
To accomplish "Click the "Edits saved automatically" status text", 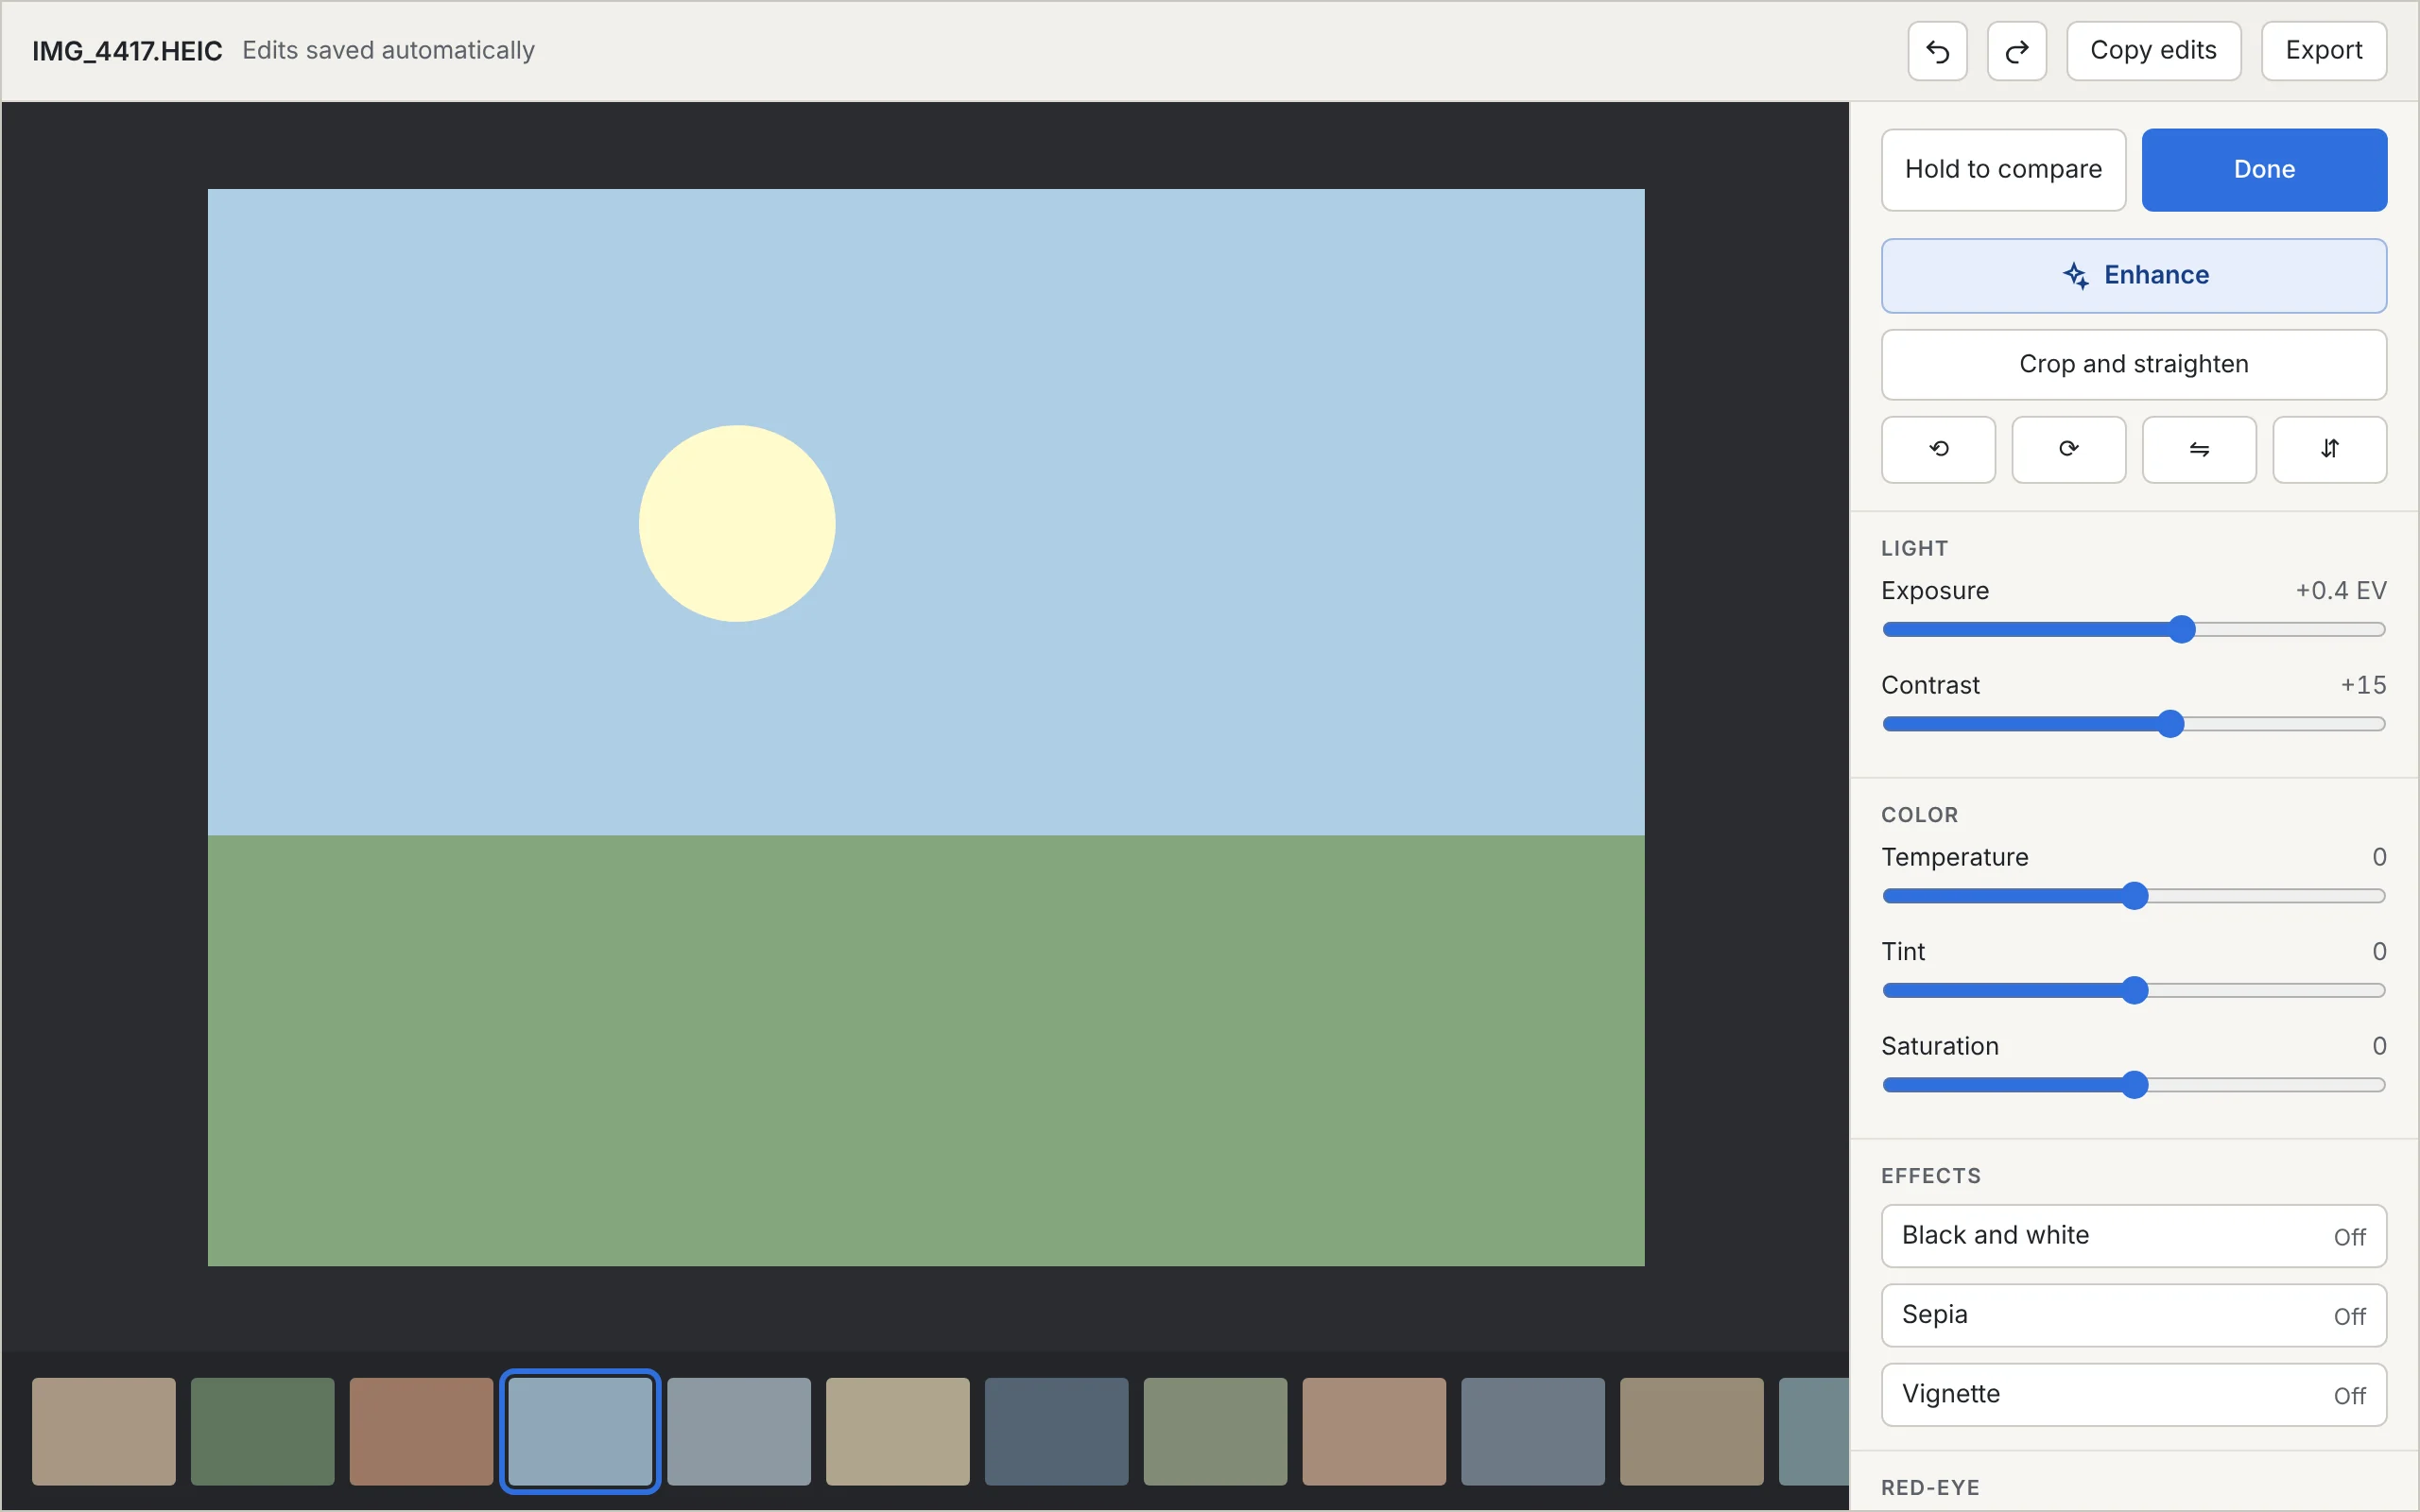I will coord(389,50).
